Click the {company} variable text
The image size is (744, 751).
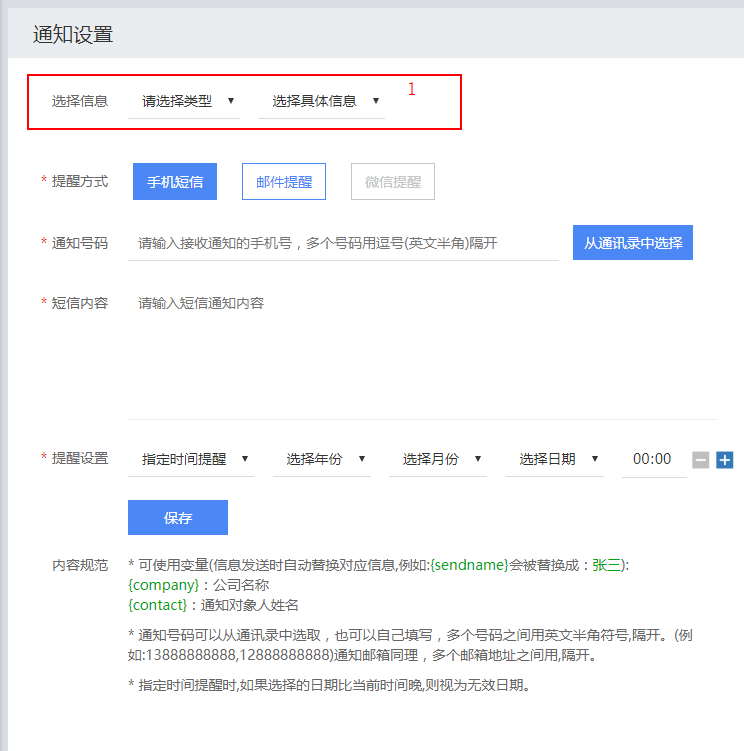[164, 585]
